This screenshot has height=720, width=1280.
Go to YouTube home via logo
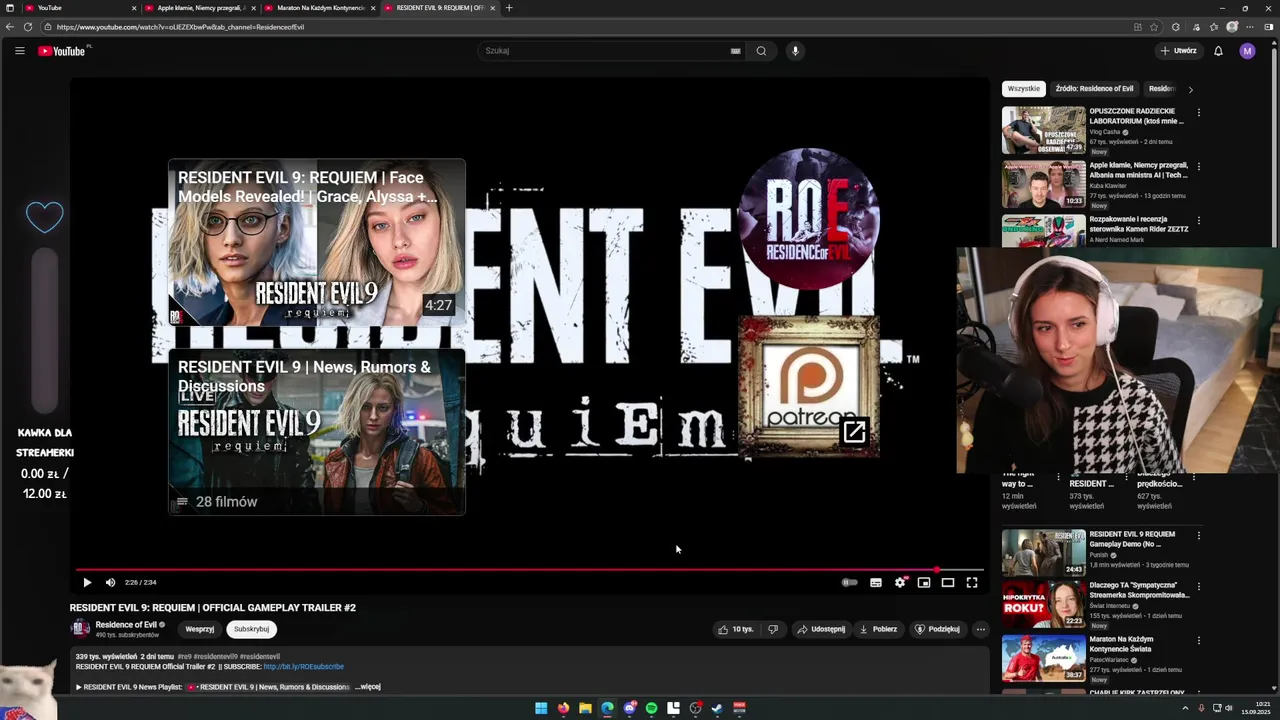click(62, 51)
